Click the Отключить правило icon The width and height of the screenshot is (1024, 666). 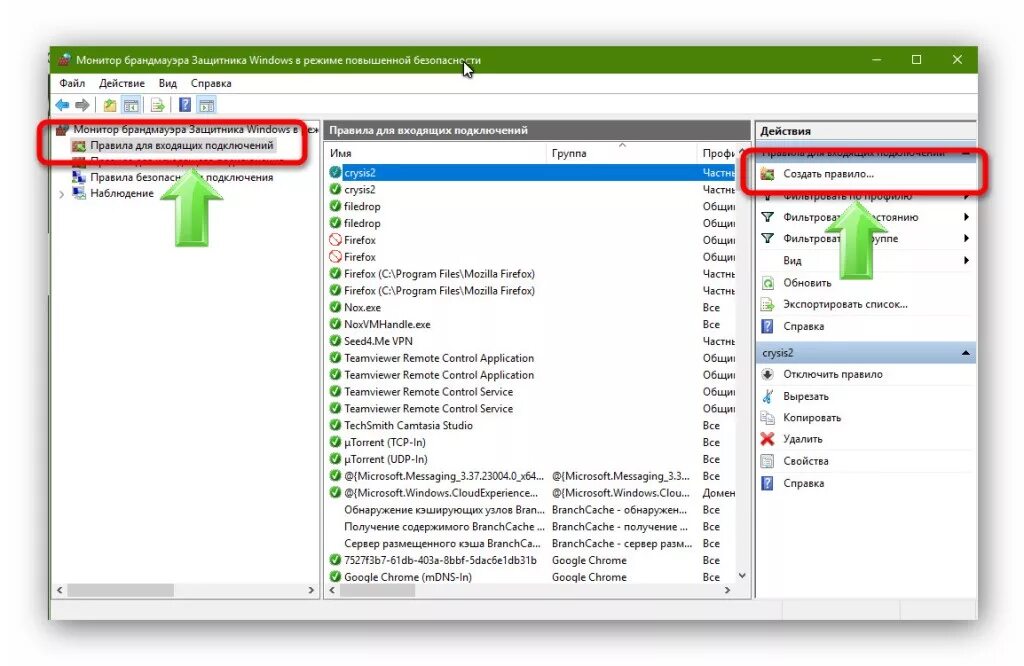768,374
